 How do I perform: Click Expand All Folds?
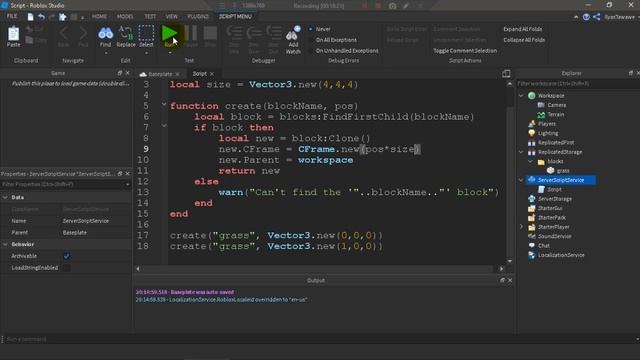(x=522, y=29)
